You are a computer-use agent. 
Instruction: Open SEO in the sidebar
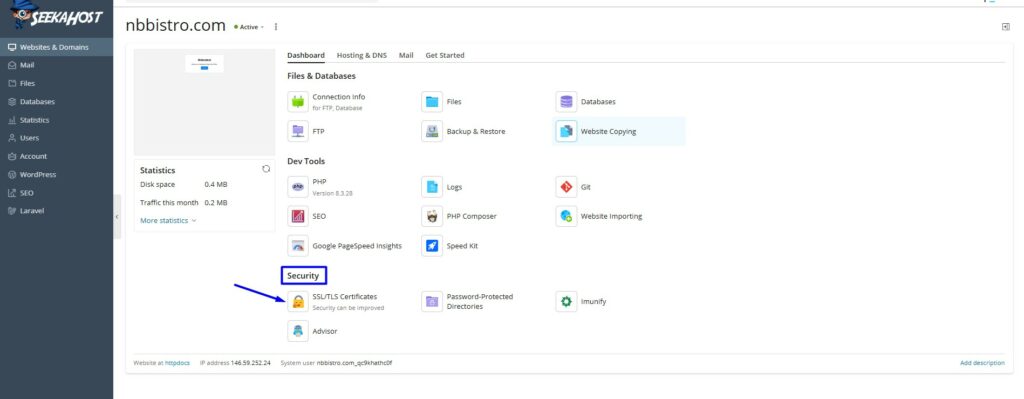click(56, 193)
